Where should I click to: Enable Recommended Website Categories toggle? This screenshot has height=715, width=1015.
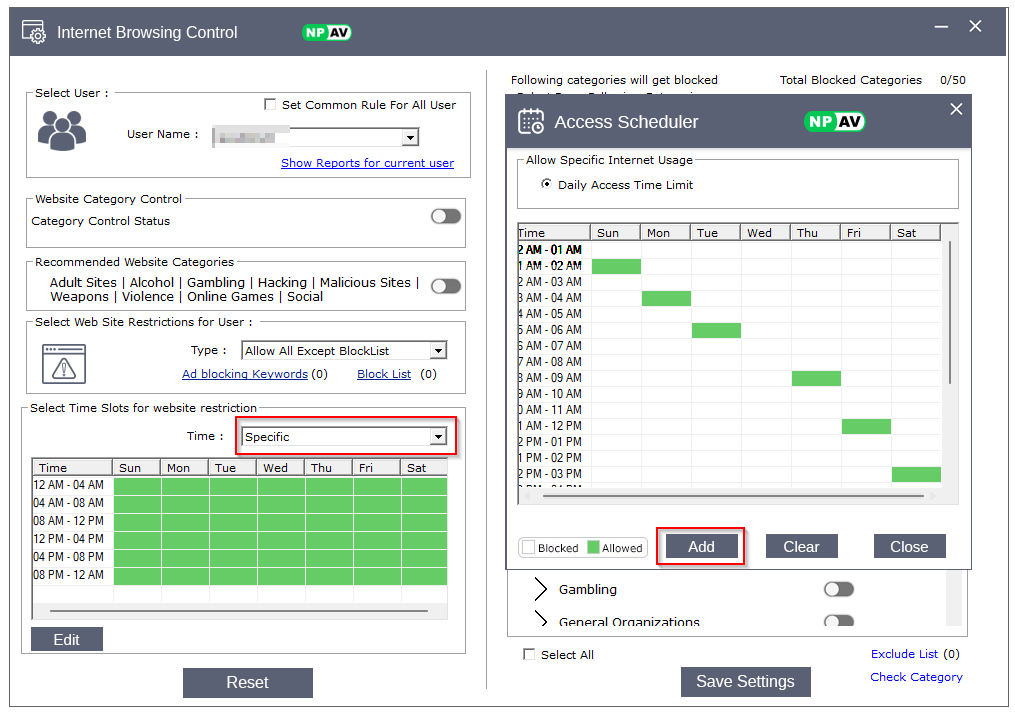(446, 286)
